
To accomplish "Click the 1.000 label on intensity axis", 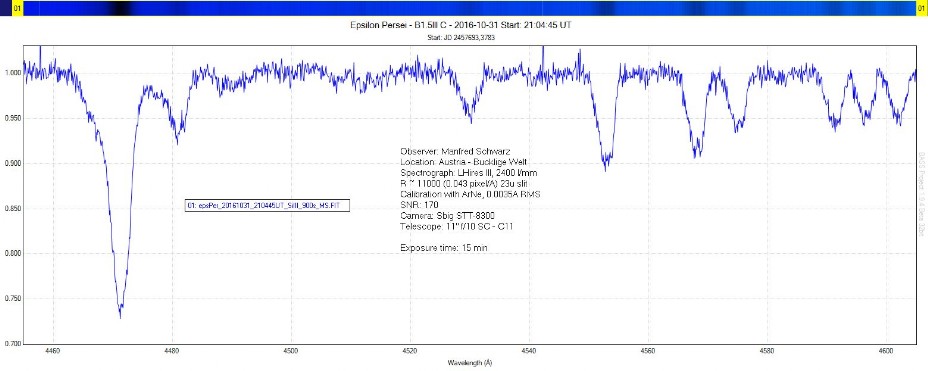I will tap(11, 73).
